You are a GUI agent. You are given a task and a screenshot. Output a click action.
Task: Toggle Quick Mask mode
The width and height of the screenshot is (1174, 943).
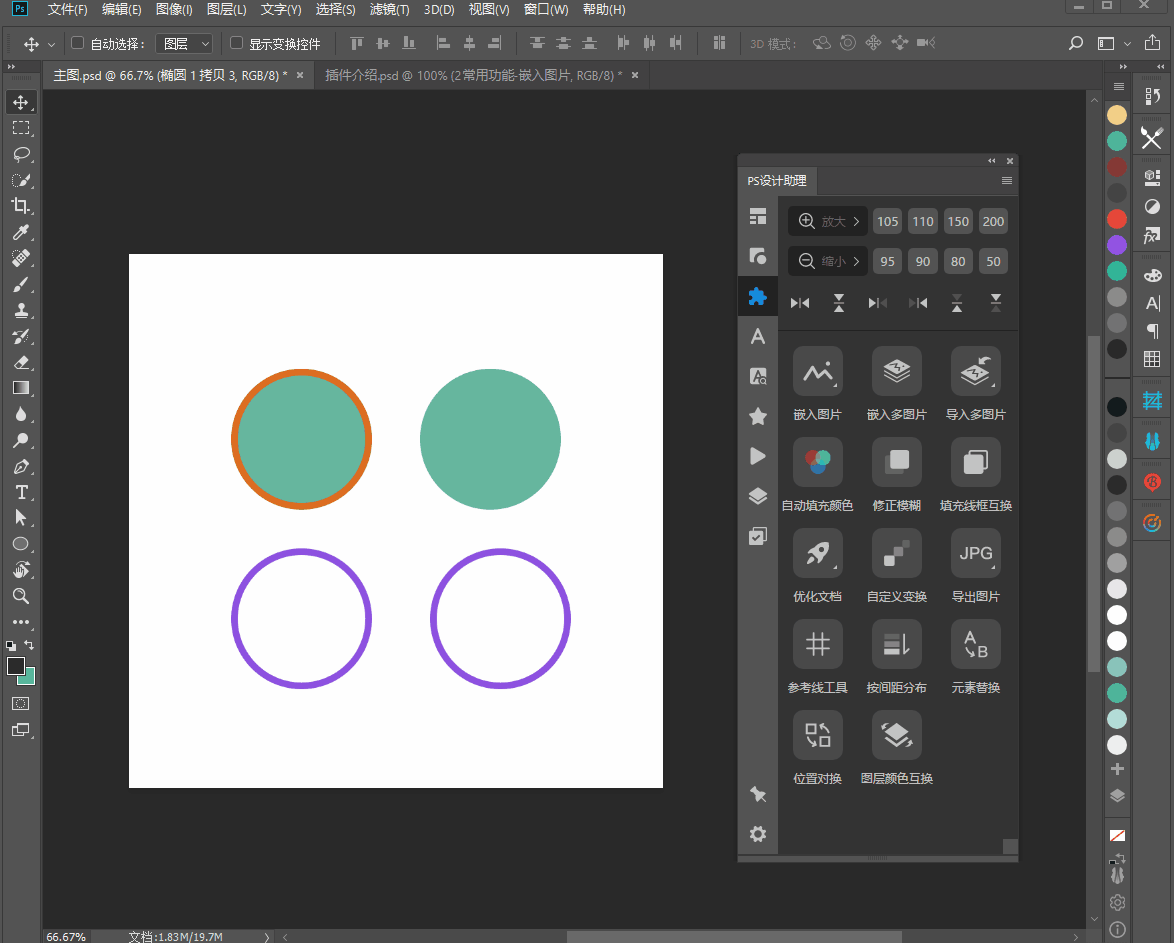[x=21, y=703]
